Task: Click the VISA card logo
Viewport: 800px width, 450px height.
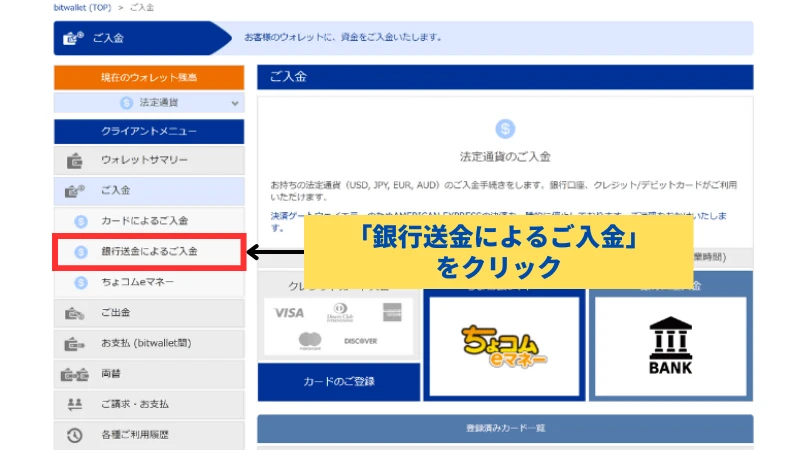Action: 289,313
